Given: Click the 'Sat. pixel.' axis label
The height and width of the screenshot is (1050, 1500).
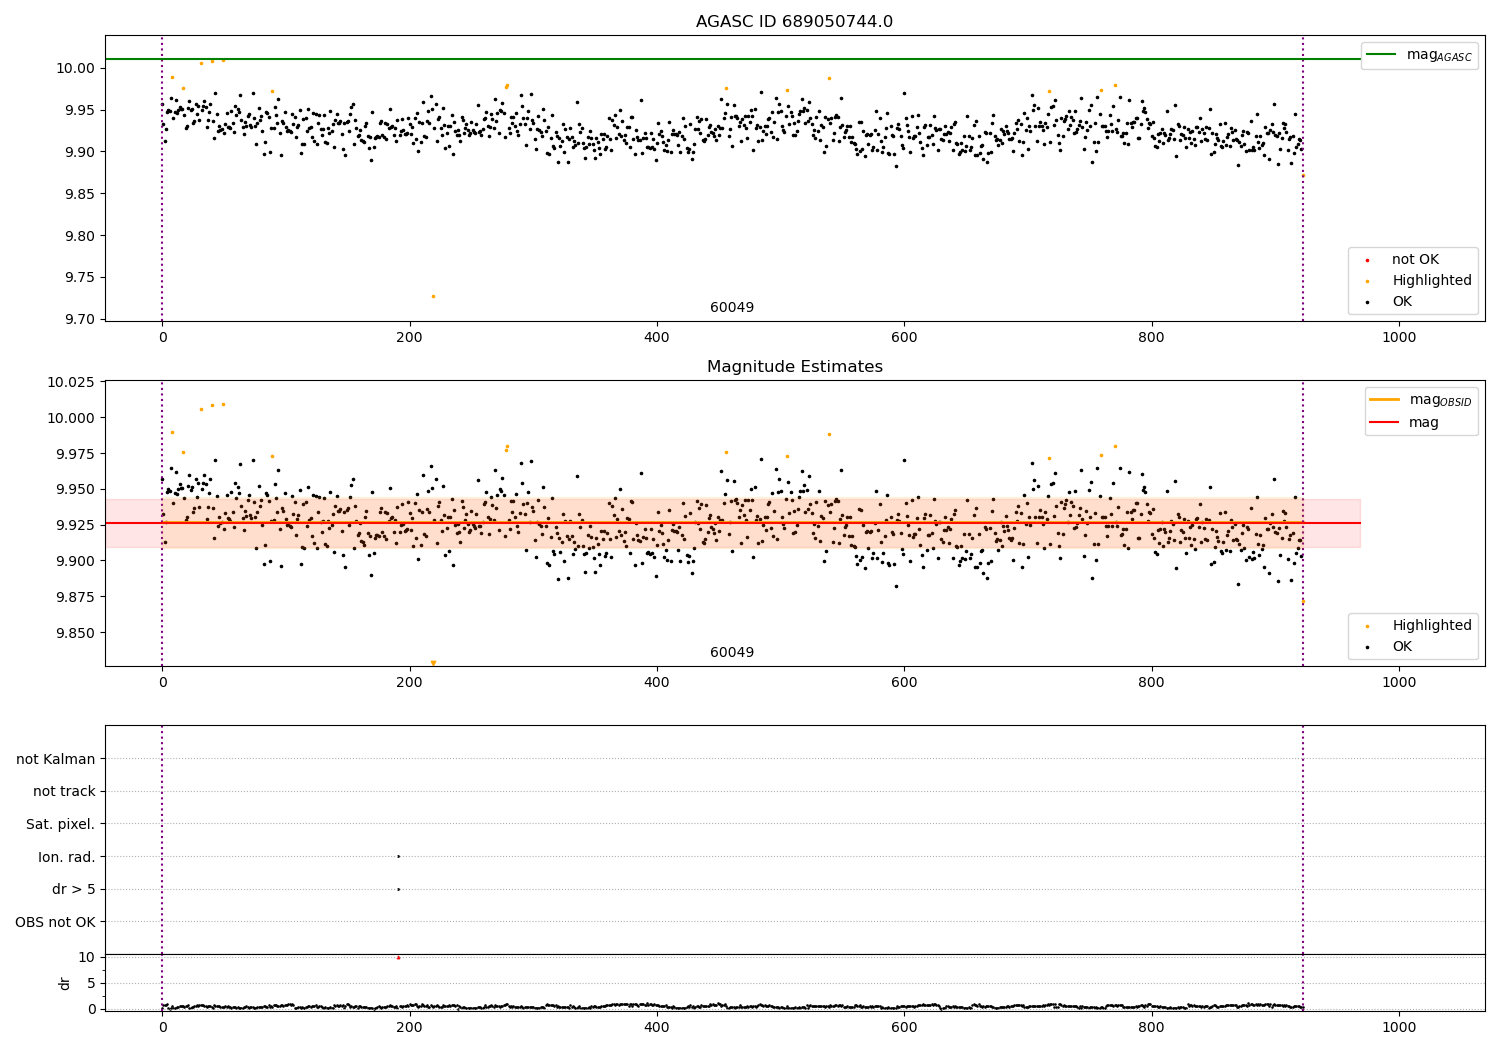Looking at the screenshot, I should pos(61,824).
